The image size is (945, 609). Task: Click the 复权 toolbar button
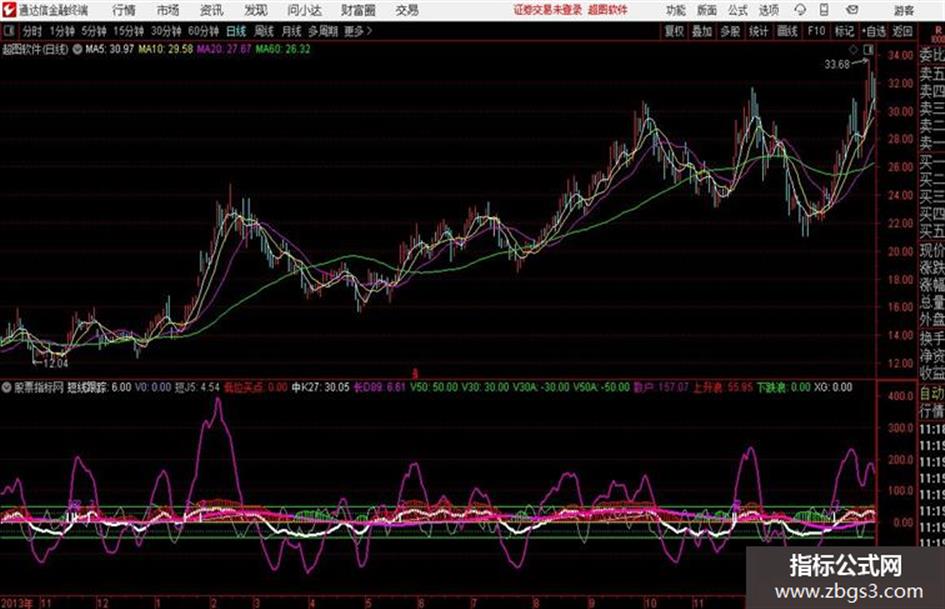674,31
